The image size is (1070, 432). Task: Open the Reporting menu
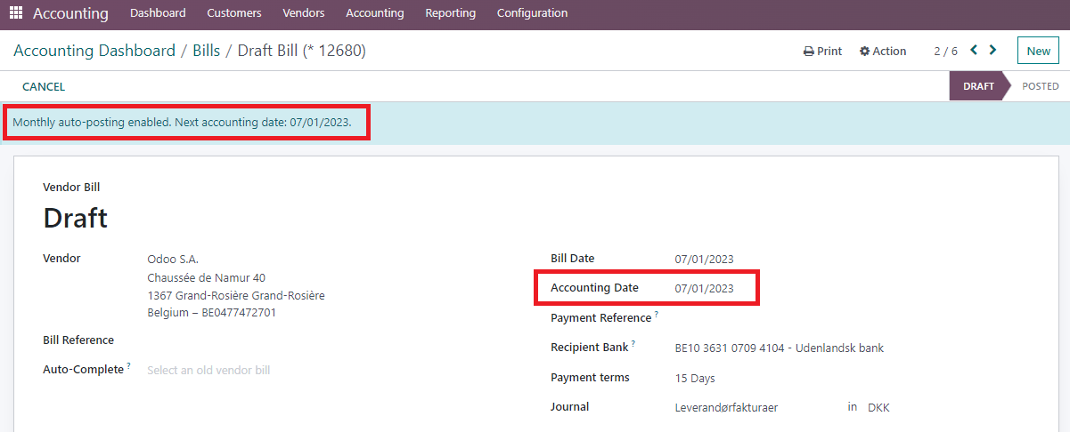point(450,13)
